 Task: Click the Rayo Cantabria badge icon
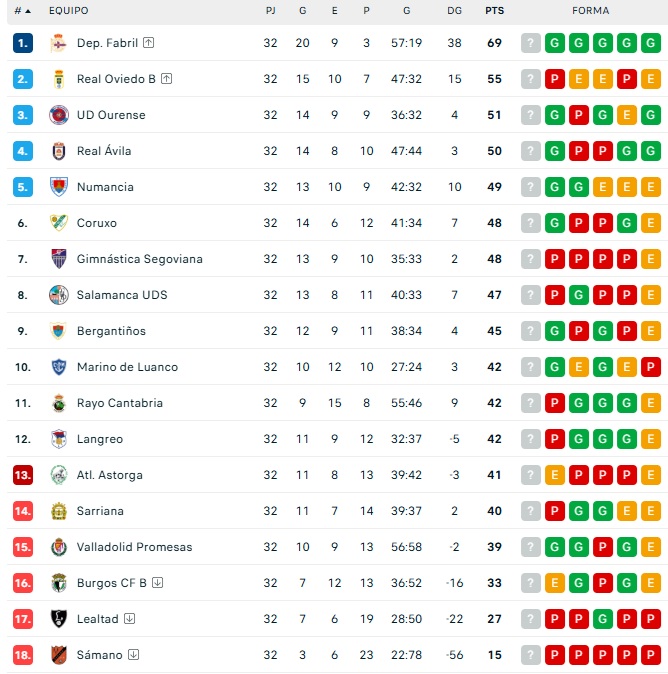59,403
